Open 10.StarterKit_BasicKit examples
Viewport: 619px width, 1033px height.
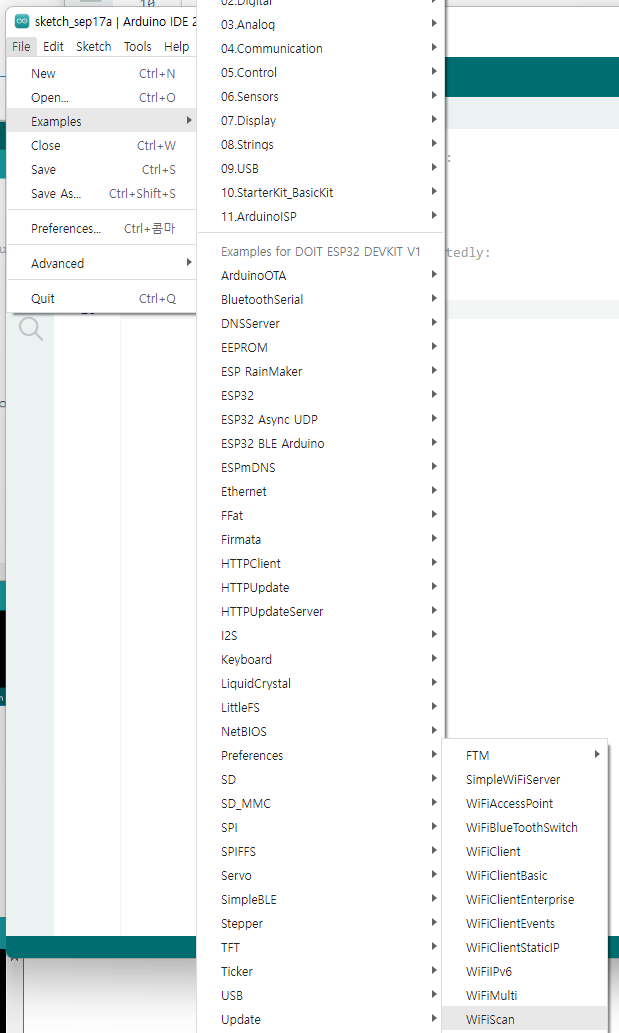321,192
